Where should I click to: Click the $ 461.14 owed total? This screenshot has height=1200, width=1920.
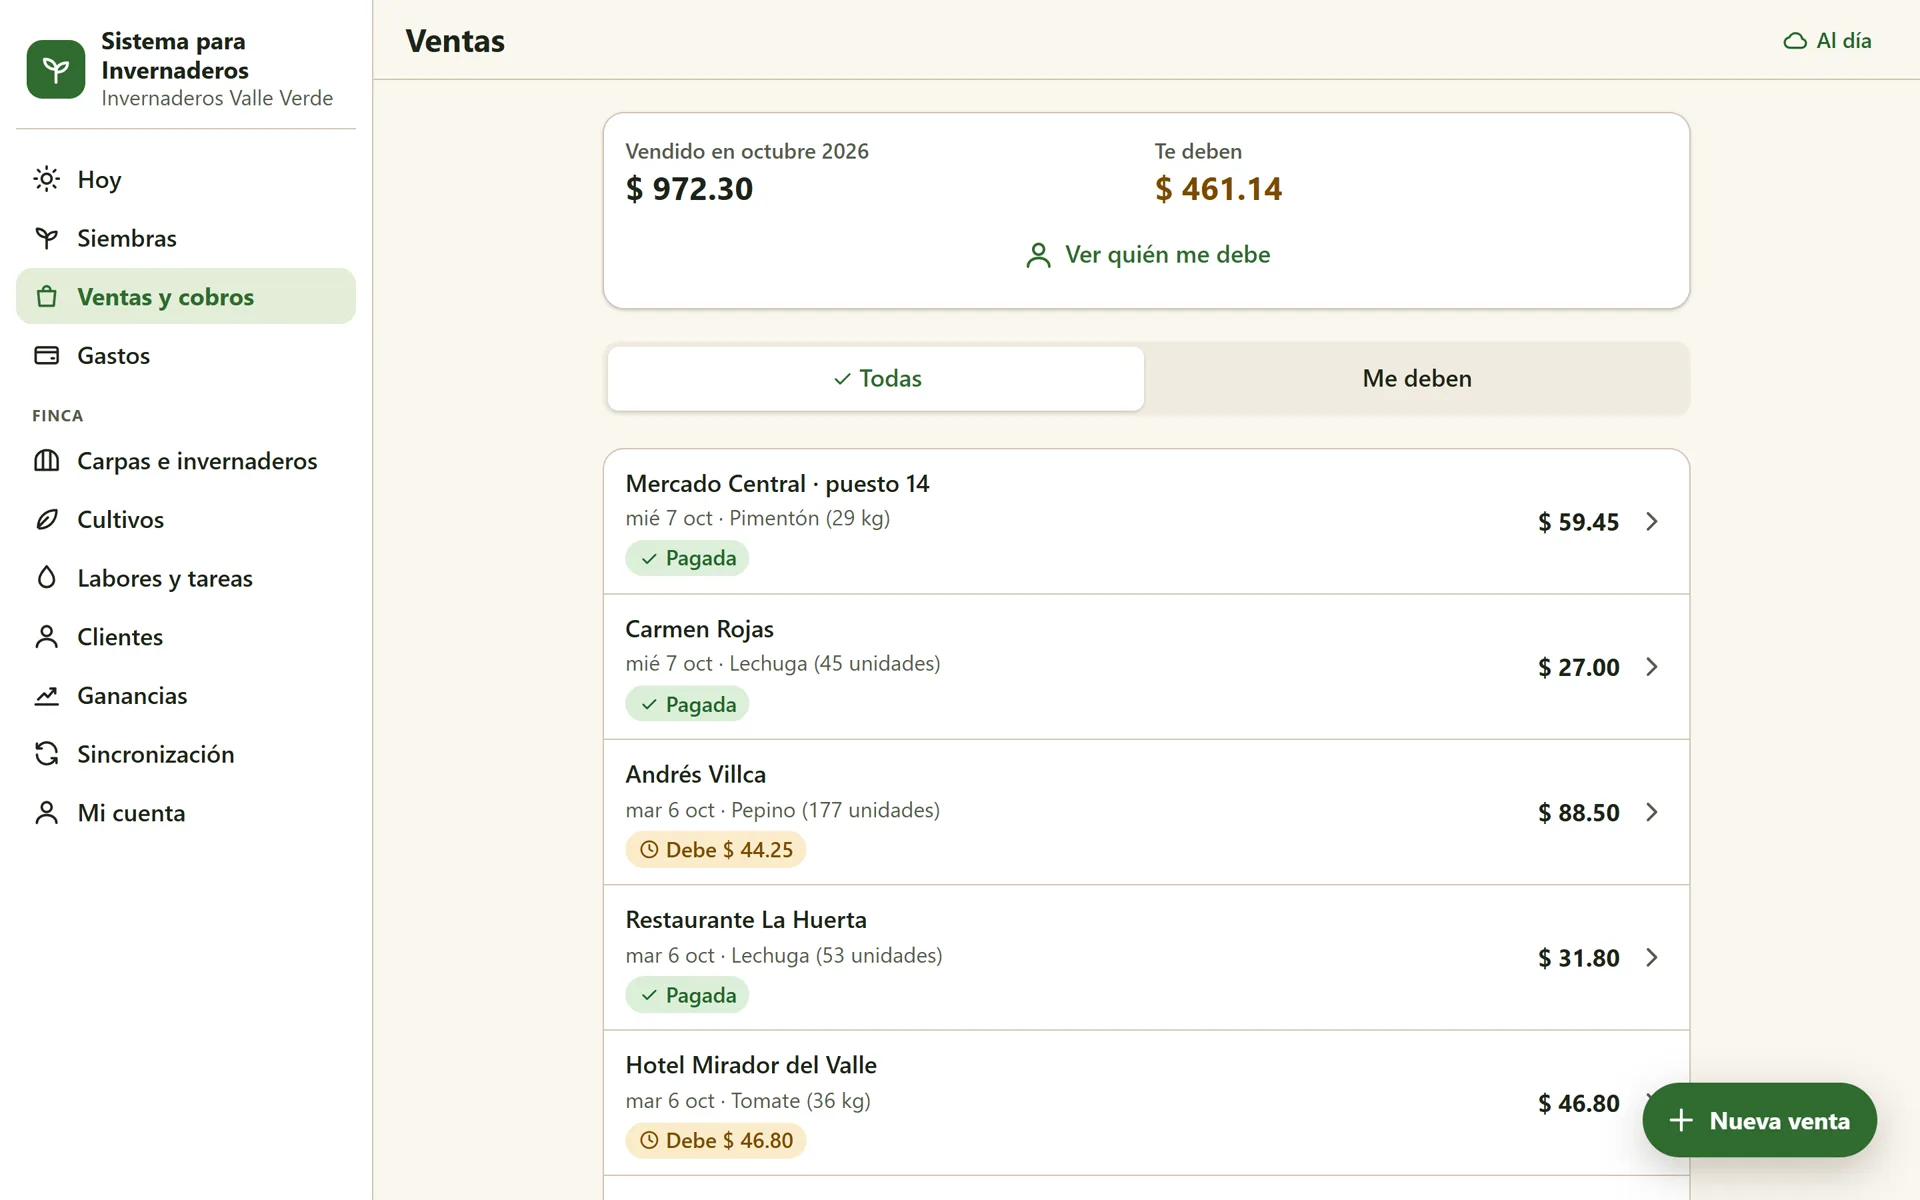click(x=1218, y=189)
